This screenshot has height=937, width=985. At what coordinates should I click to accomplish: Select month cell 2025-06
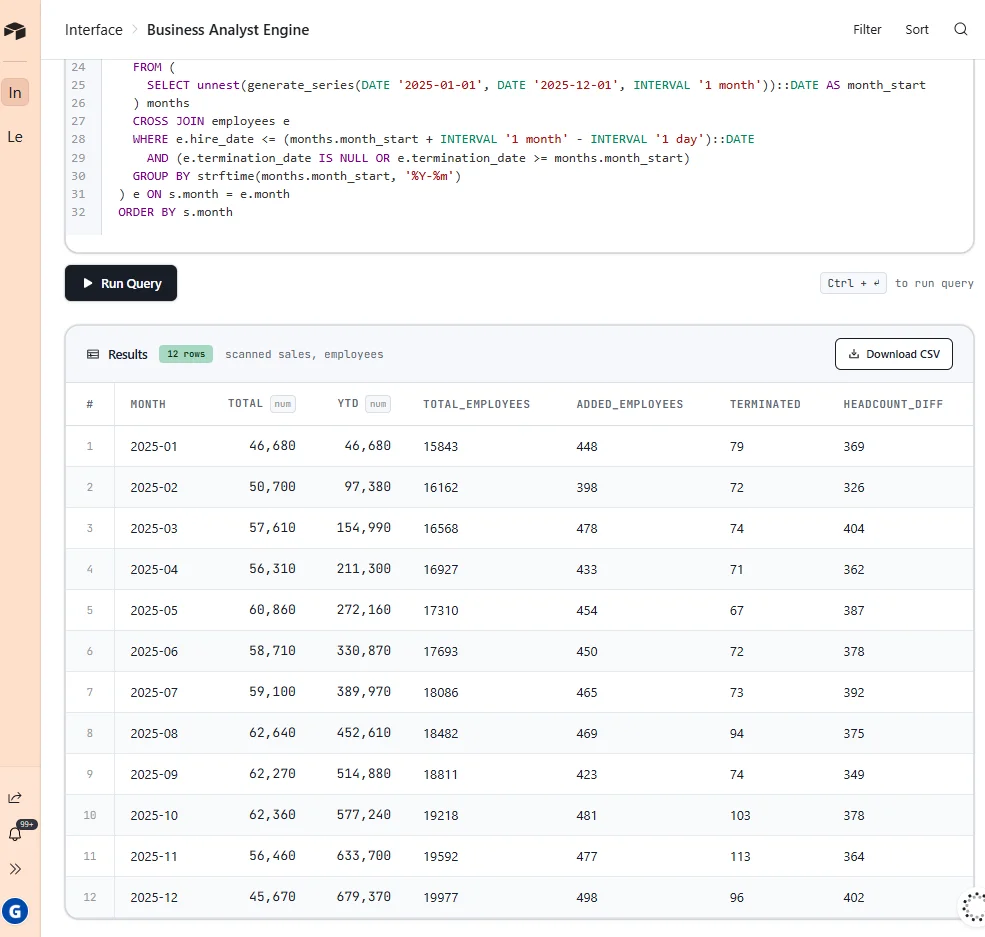point(154,652)
